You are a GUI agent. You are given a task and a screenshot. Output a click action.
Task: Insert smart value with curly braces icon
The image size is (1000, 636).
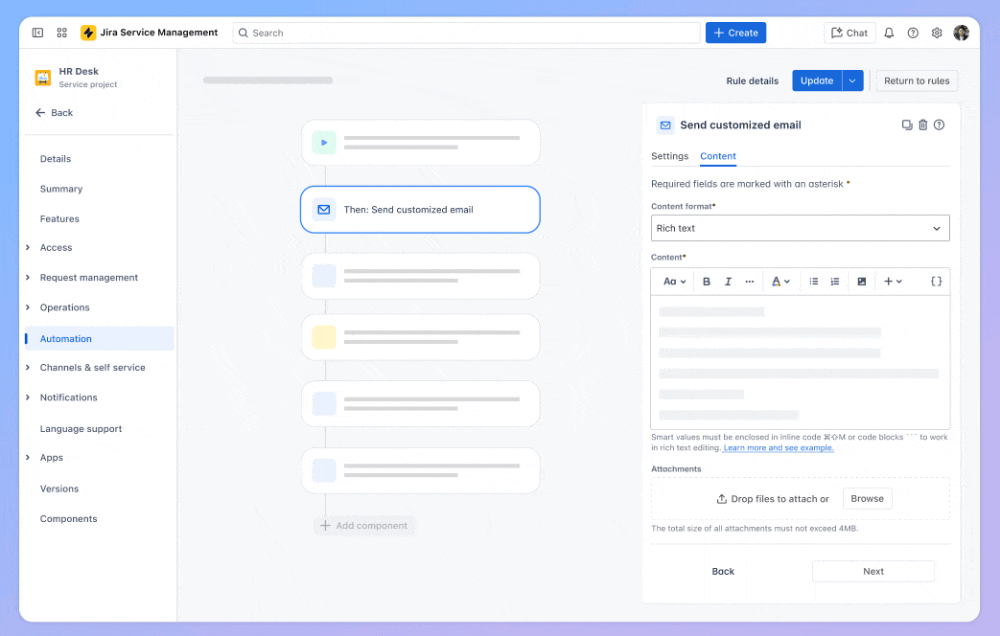click(x=936, y=281)
